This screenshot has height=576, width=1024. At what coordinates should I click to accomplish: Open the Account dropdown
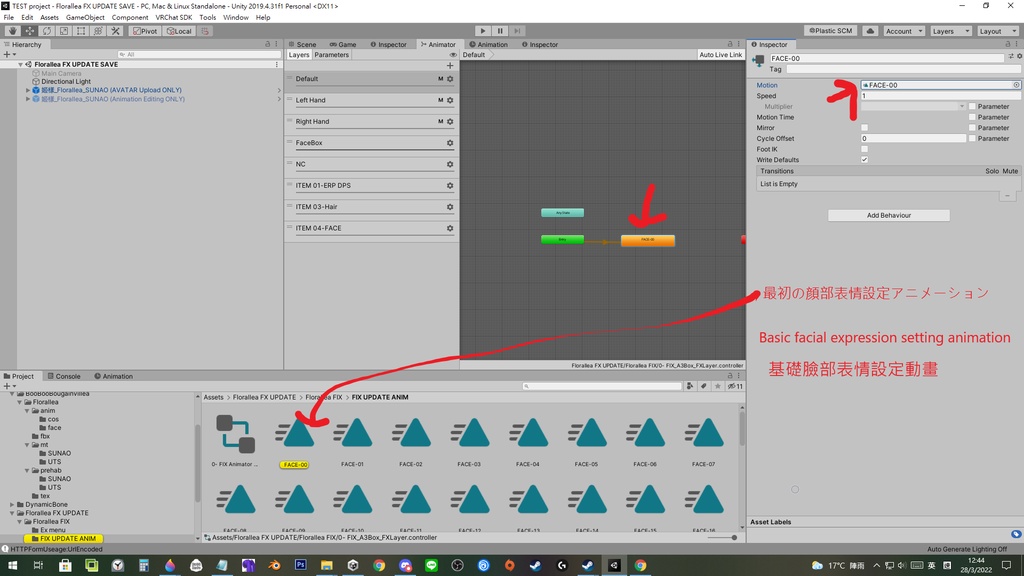tap(904, 31)
